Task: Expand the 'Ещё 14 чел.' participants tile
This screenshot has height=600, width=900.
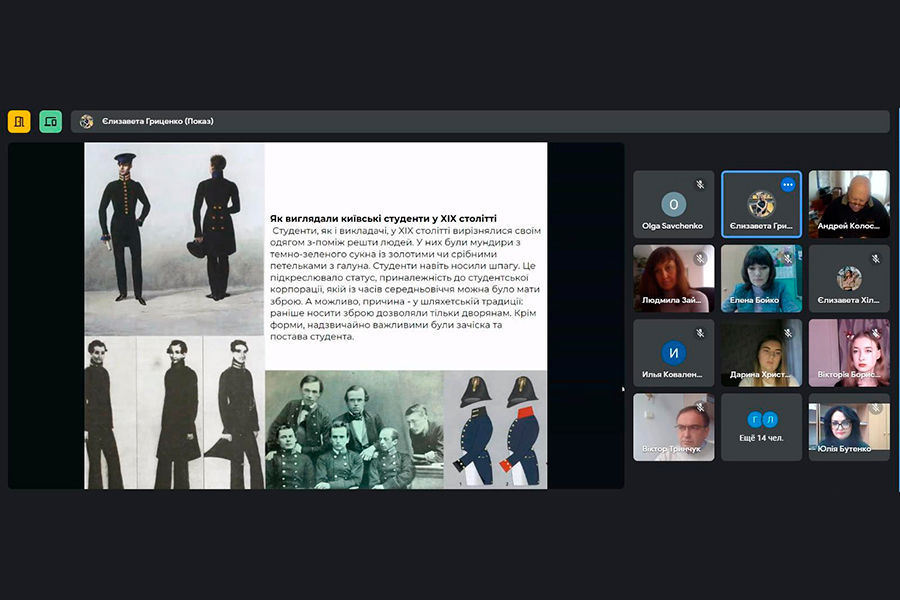Action: click(x=762, y=427)
